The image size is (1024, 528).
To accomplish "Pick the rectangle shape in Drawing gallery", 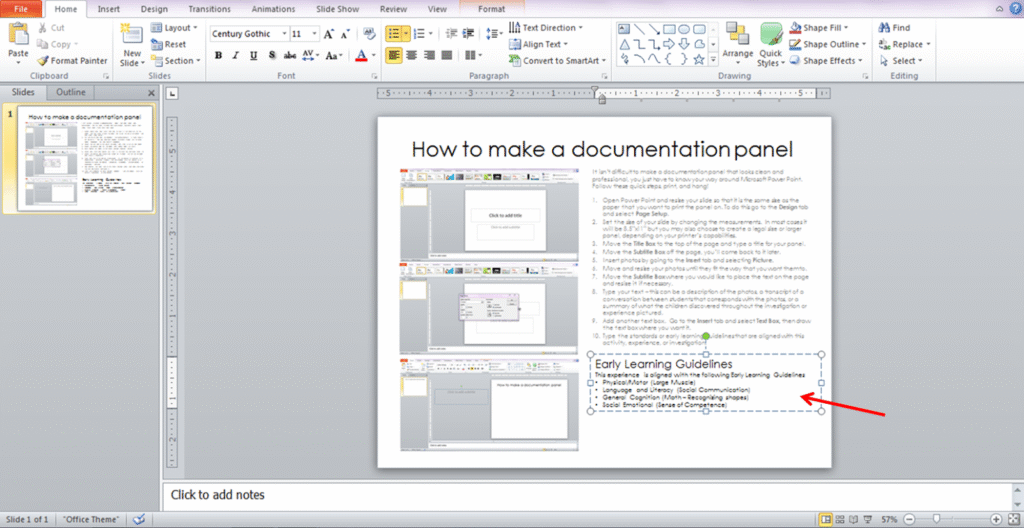I will 669,29.
